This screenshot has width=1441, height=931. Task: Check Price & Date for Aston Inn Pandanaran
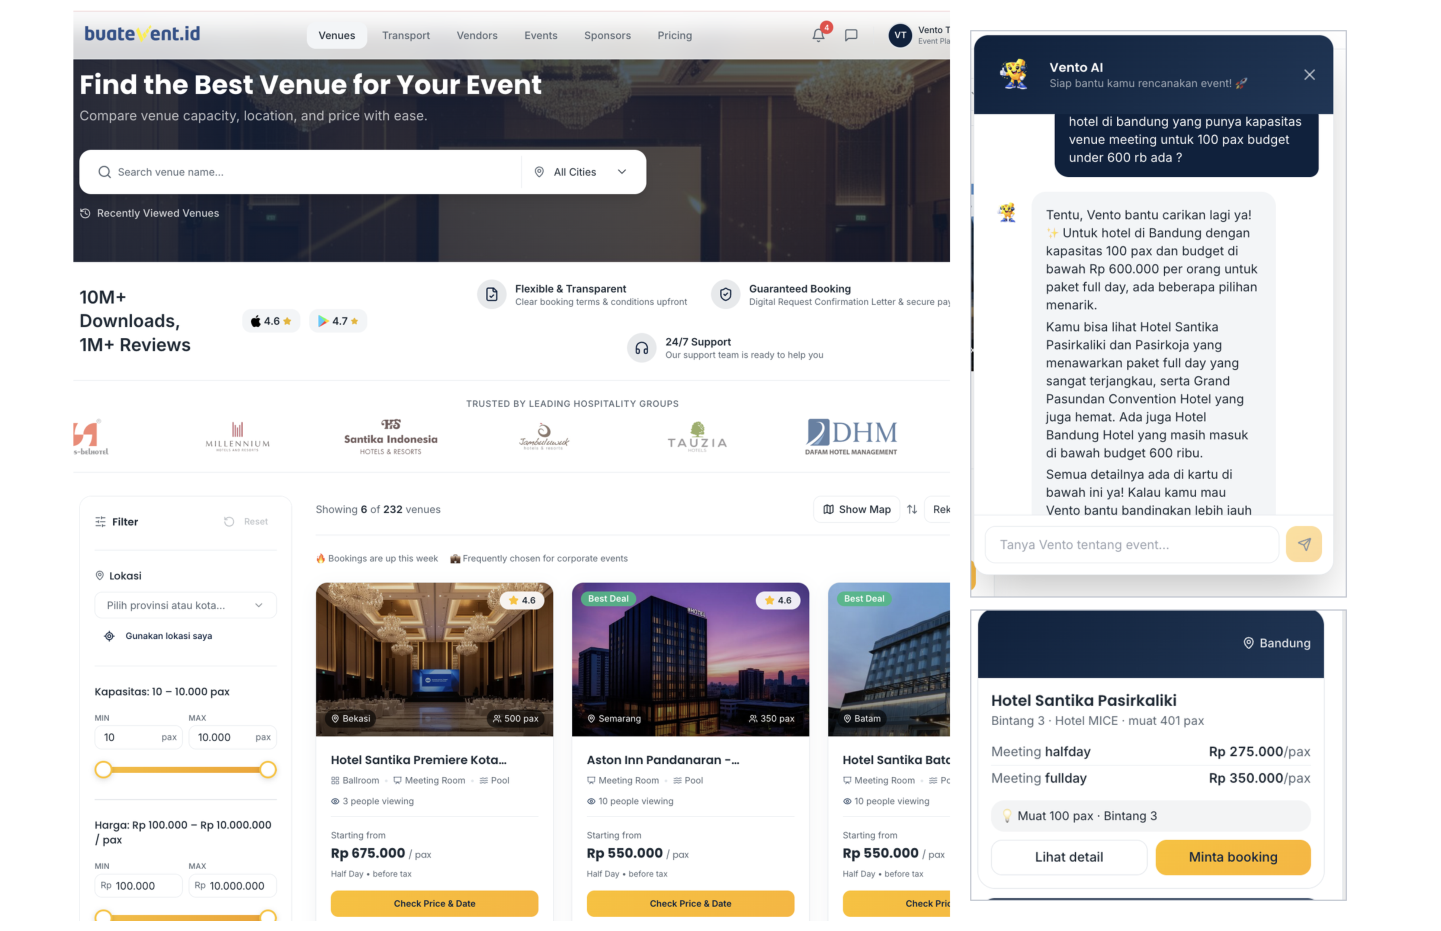691,903
